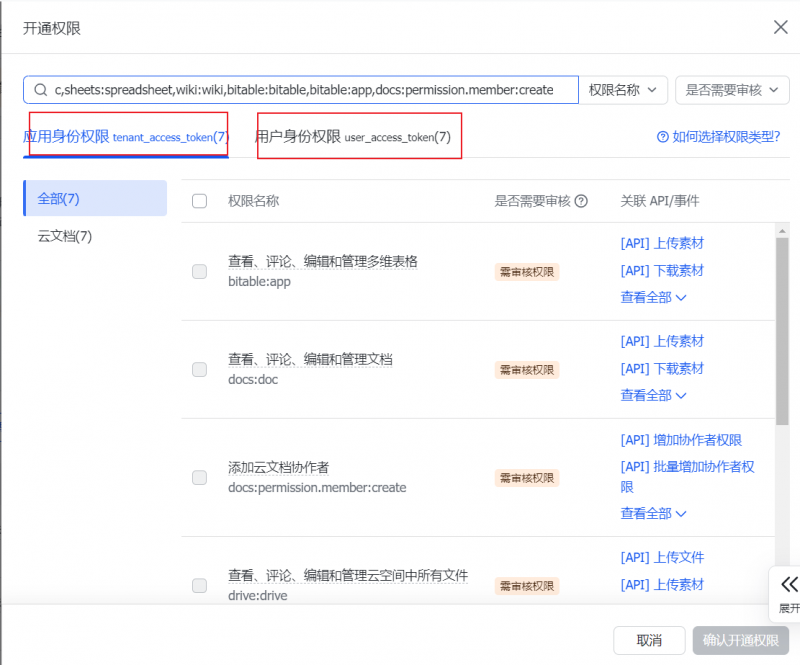Check the drive:drive permission checkbox
Screen dimensions: 800x665
pyautogui.click(x=199, y=586)
